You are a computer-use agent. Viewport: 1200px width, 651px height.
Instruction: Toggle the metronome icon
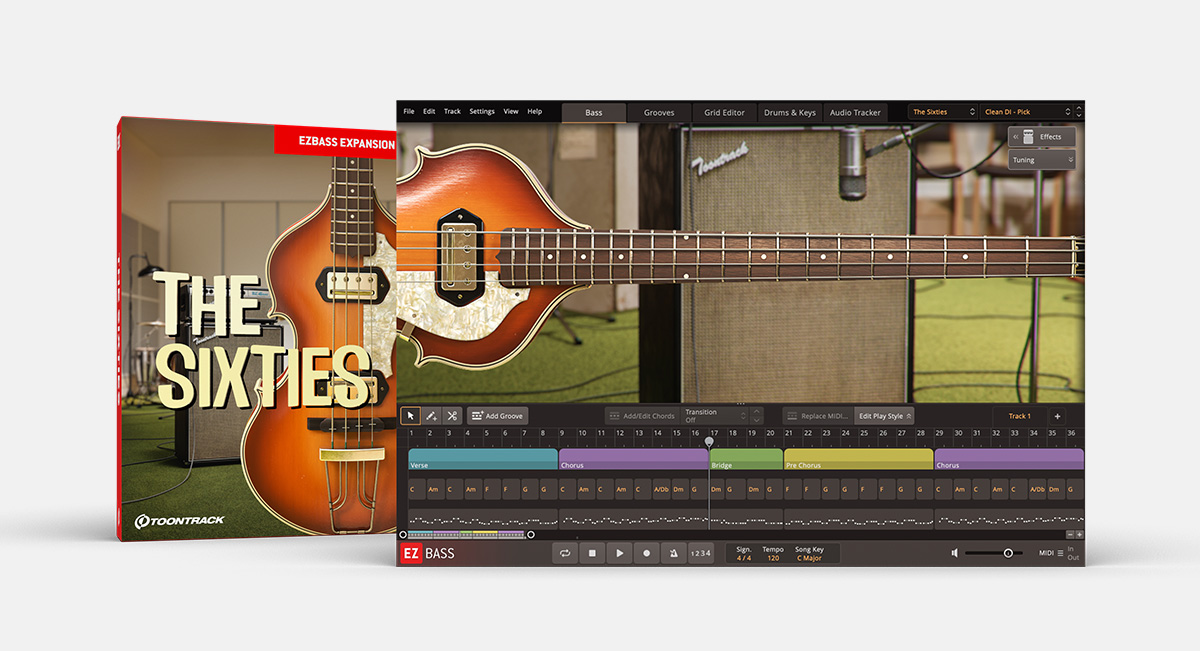coord(673,553)
